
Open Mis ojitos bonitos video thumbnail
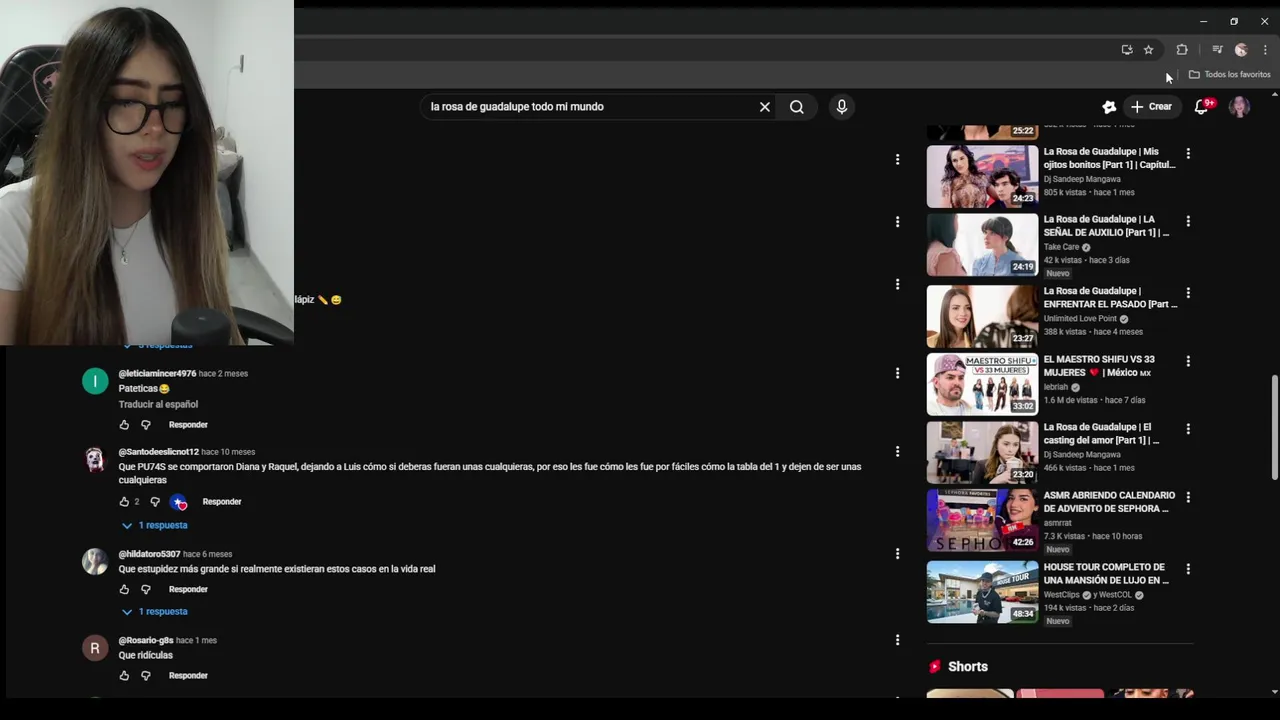coord(982,176)
